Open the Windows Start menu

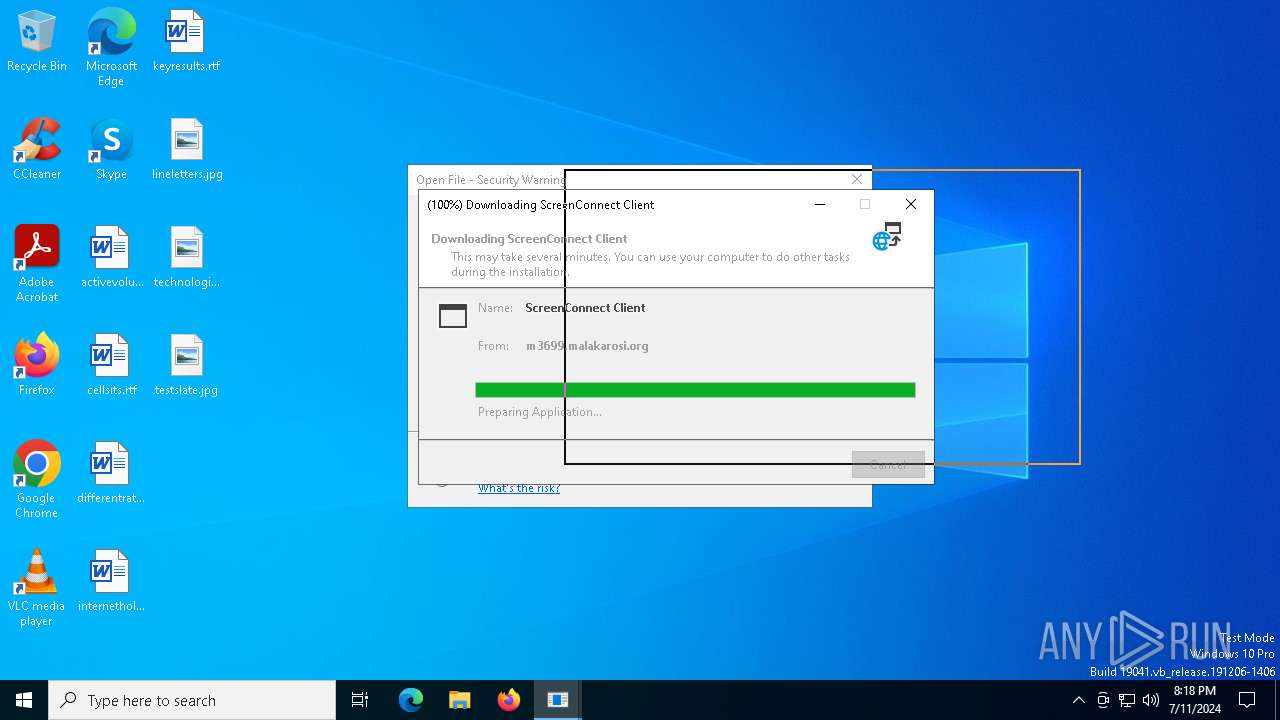(24, 700)
